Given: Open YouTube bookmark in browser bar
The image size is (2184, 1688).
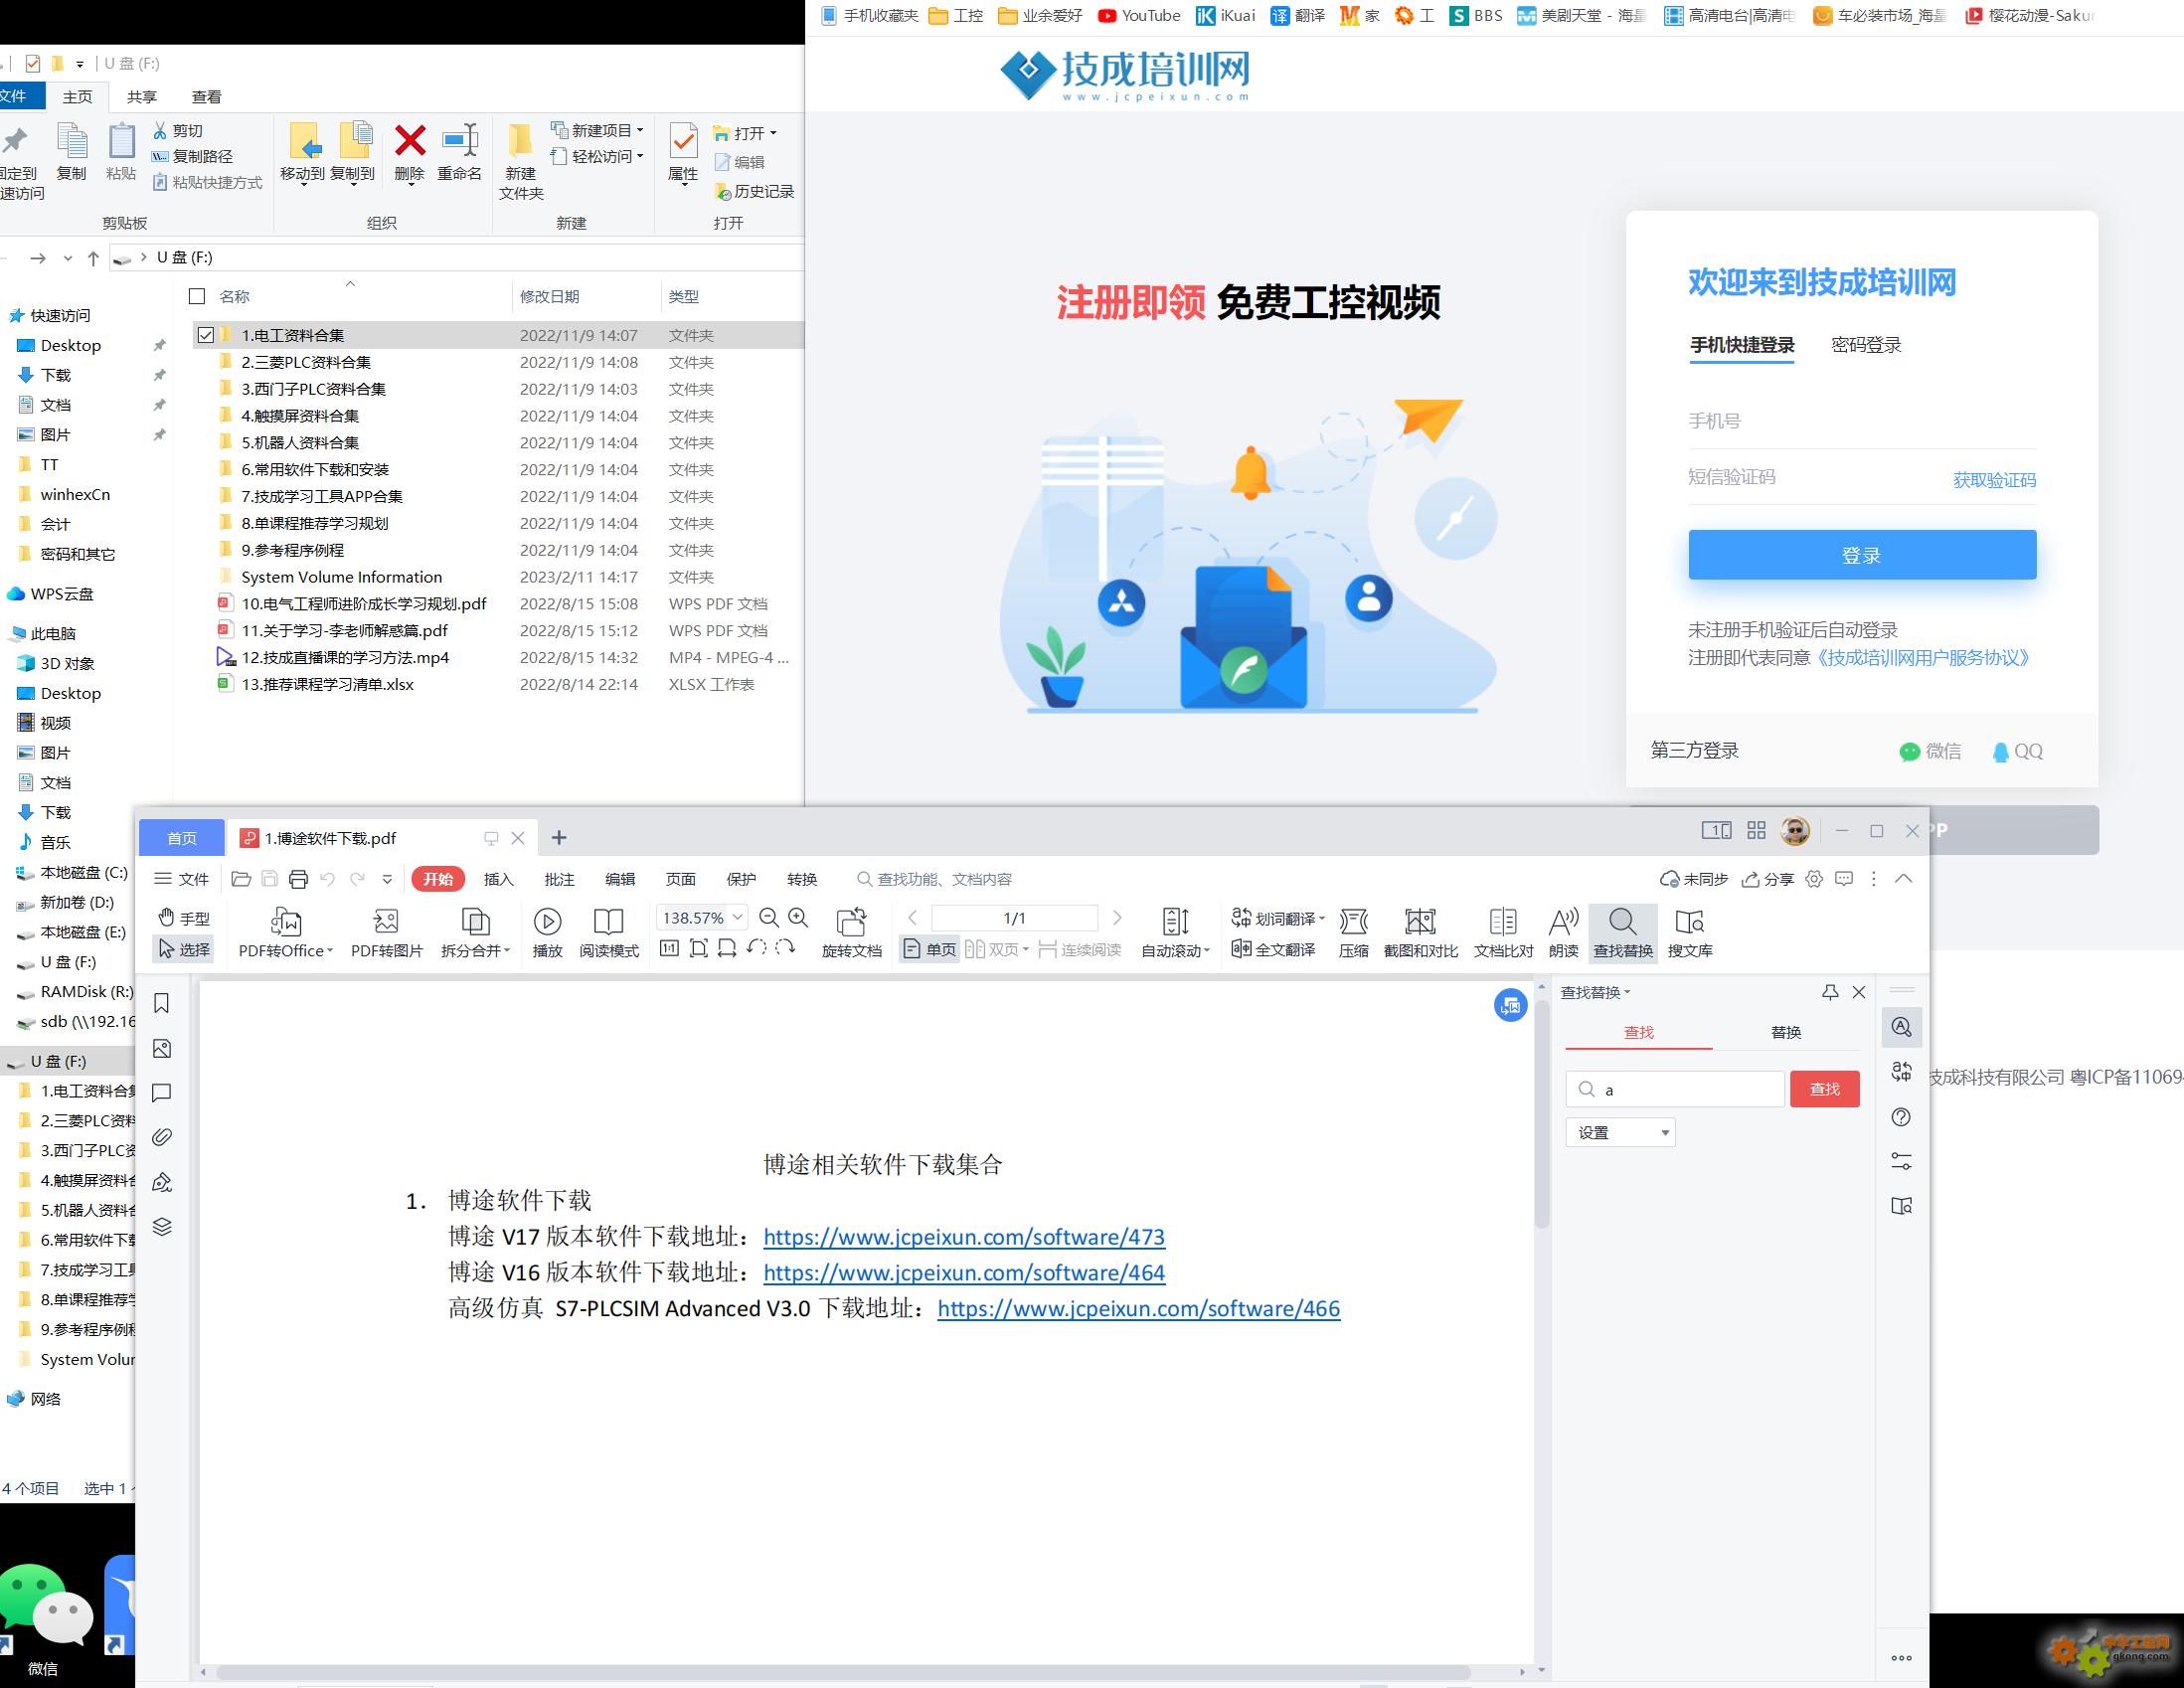Looking at the screenshot, I should click(x=1138, y=15).
